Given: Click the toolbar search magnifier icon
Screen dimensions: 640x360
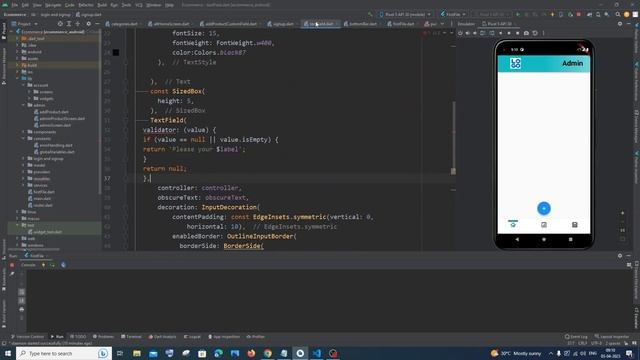Looking at the screenshot, I should coord(618,14).
